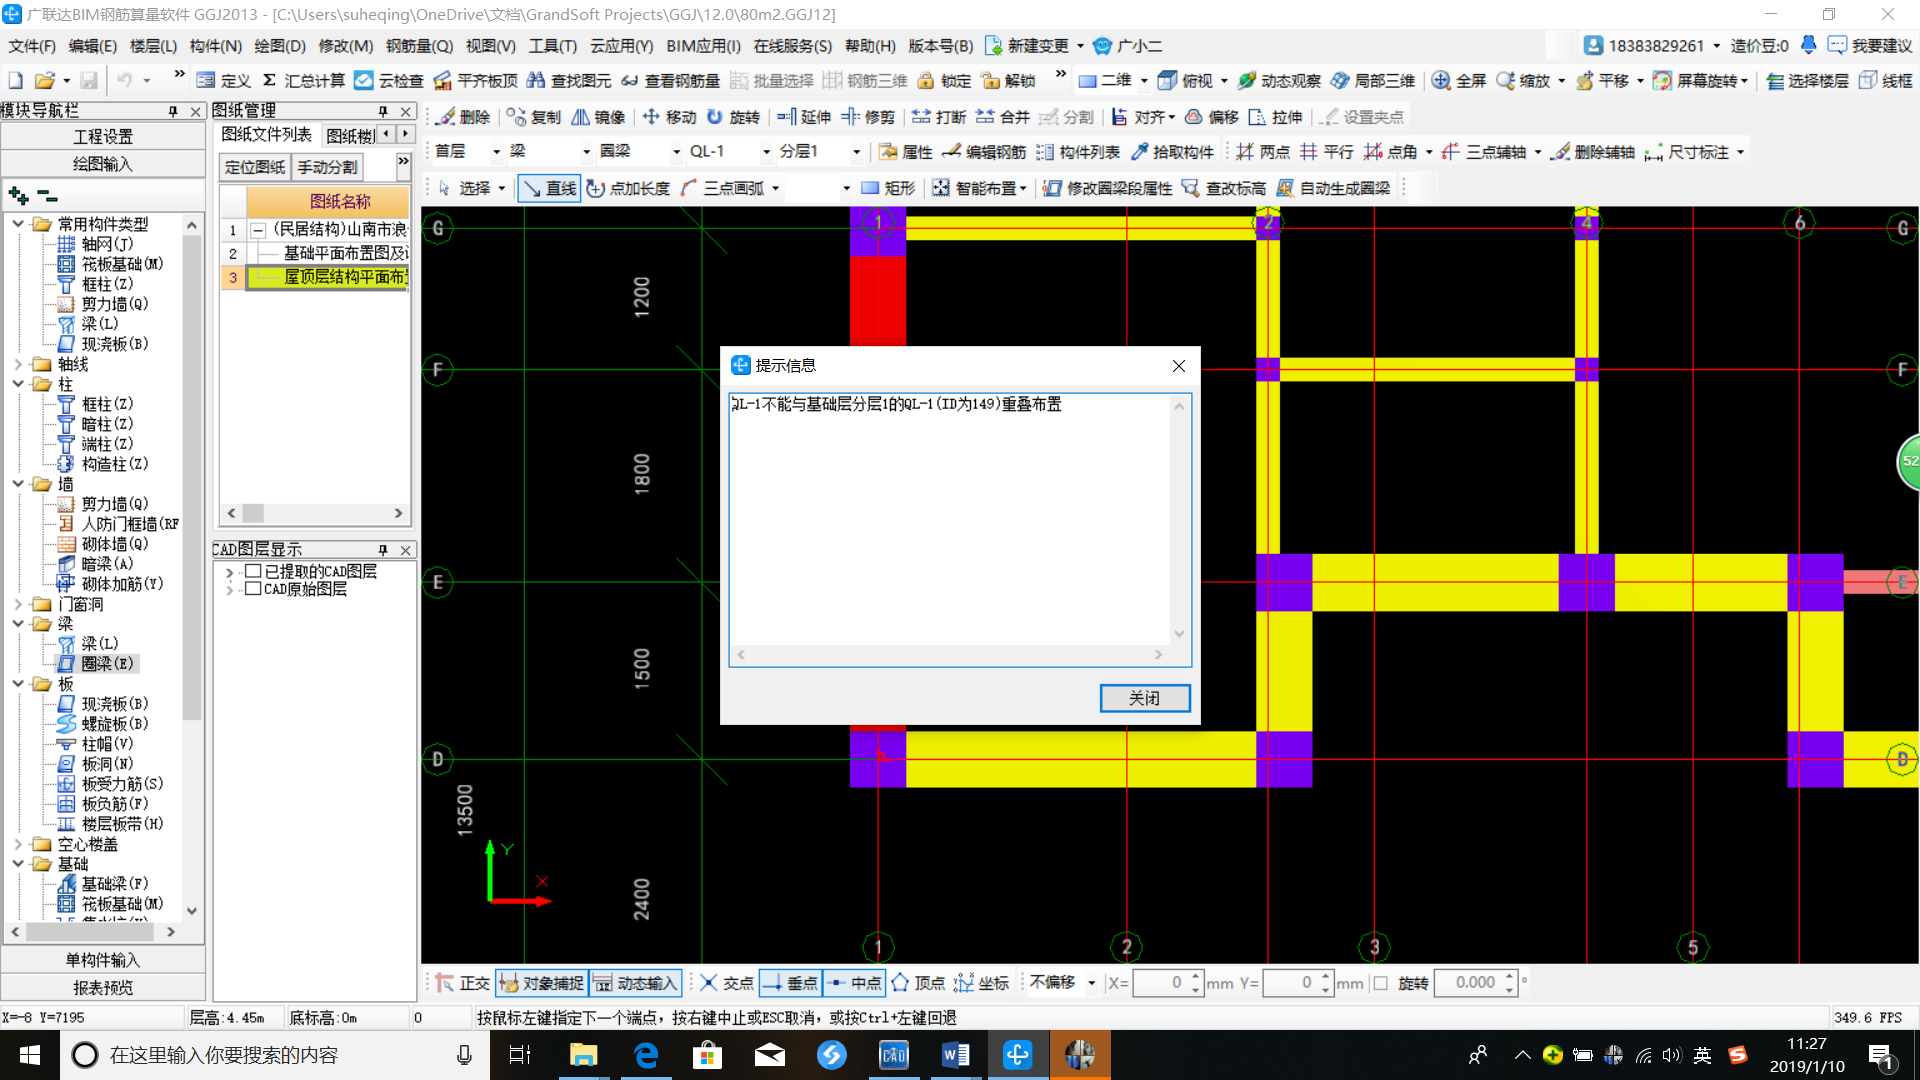The width and height of the screenshot is (1920, 1080).
Task: Select the 偏移 (offset) tool
Action: point(1212,117)
